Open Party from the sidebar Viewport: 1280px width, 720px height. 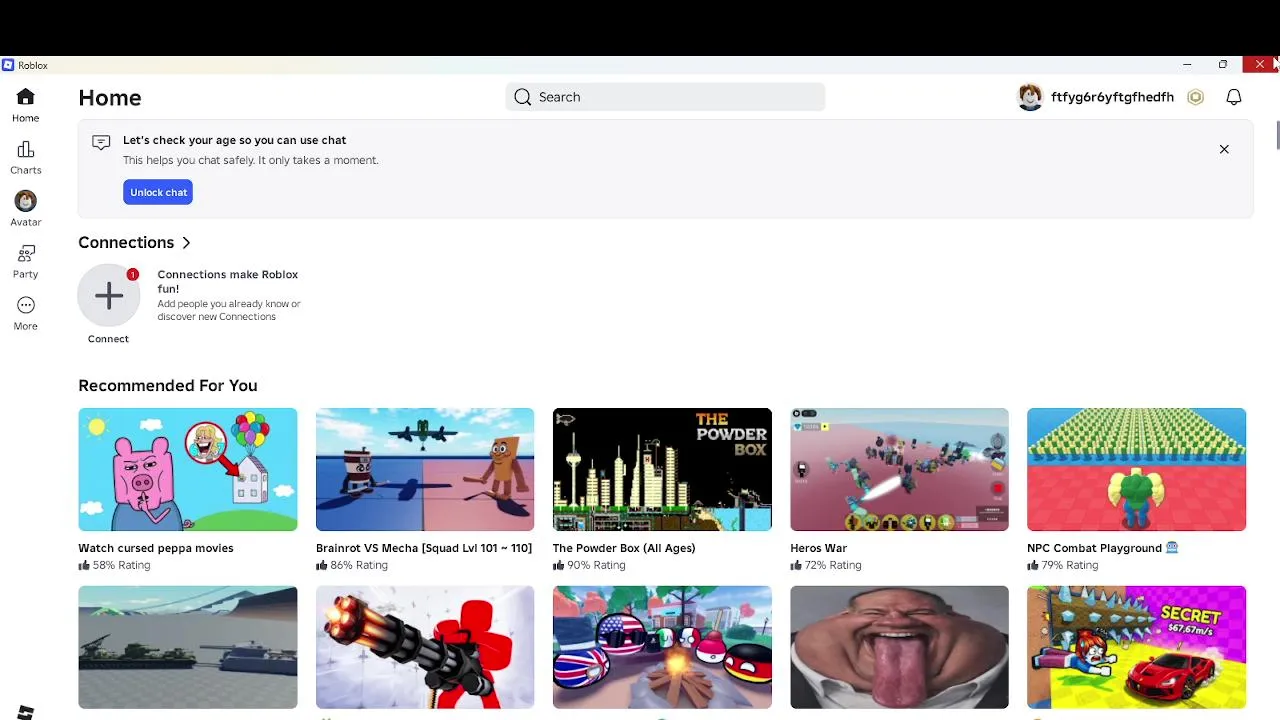[25, 254]
